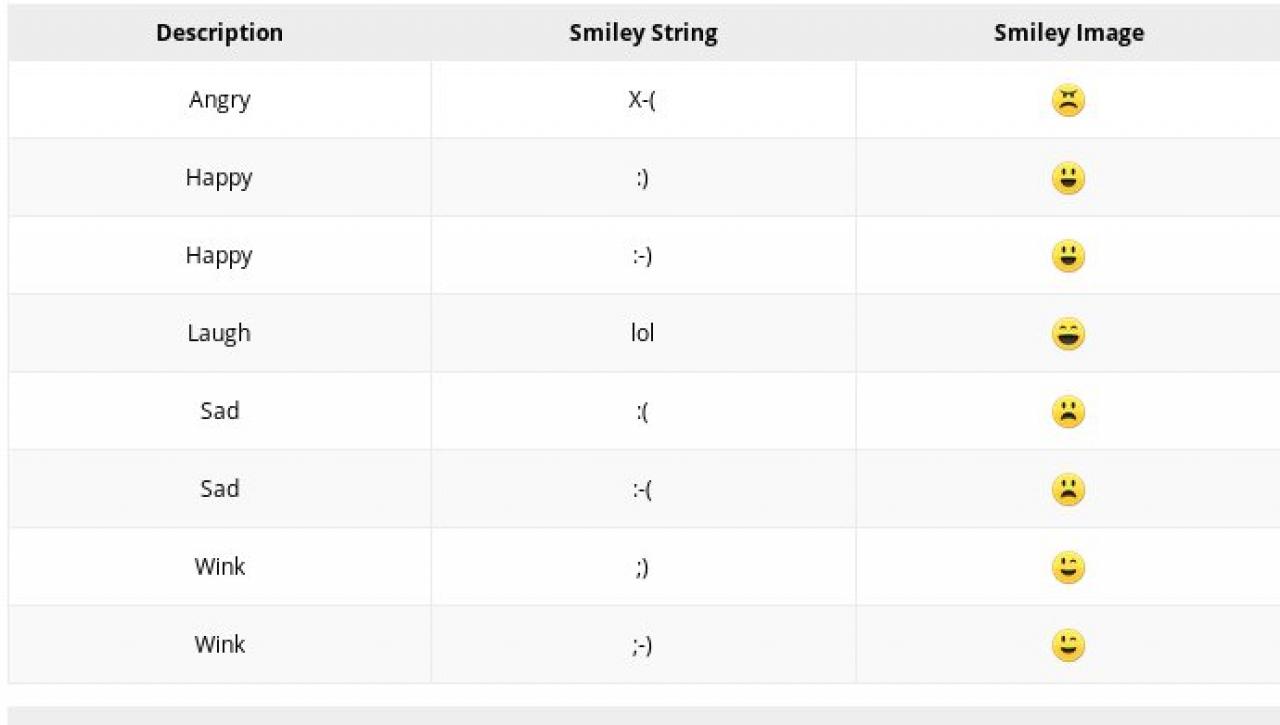Click the laughing smiley image
This screenshot has width=1280, height=725.
click(1068, 334)
